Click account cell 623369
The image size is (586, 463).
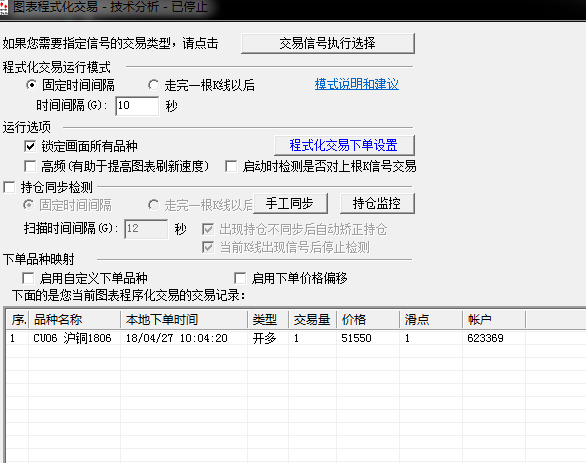tap(485, 338)
